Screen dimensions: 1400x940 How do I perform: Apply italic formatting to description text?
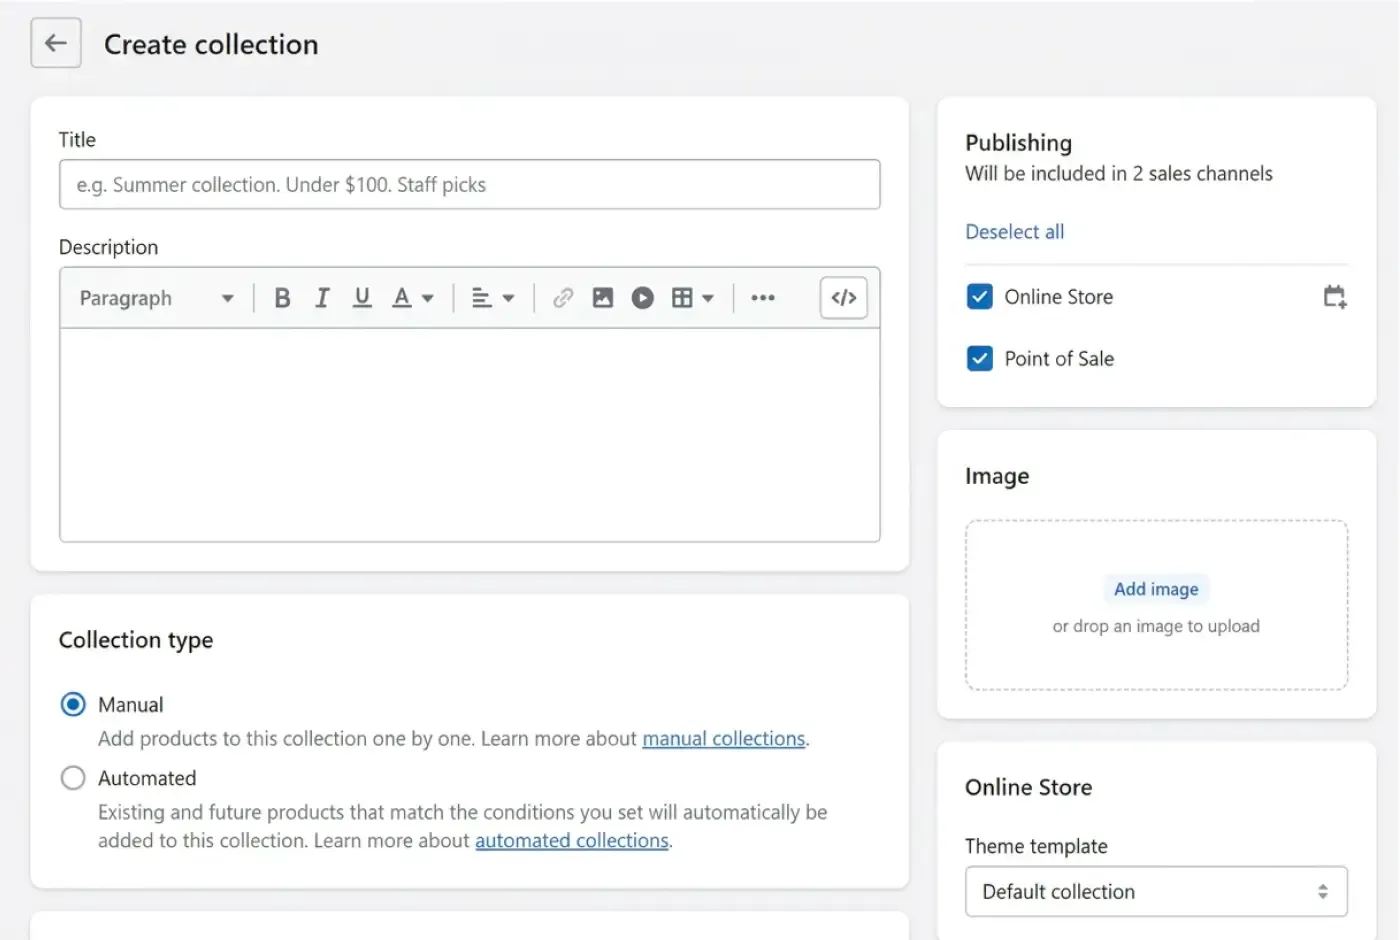(x=322, y=297)
